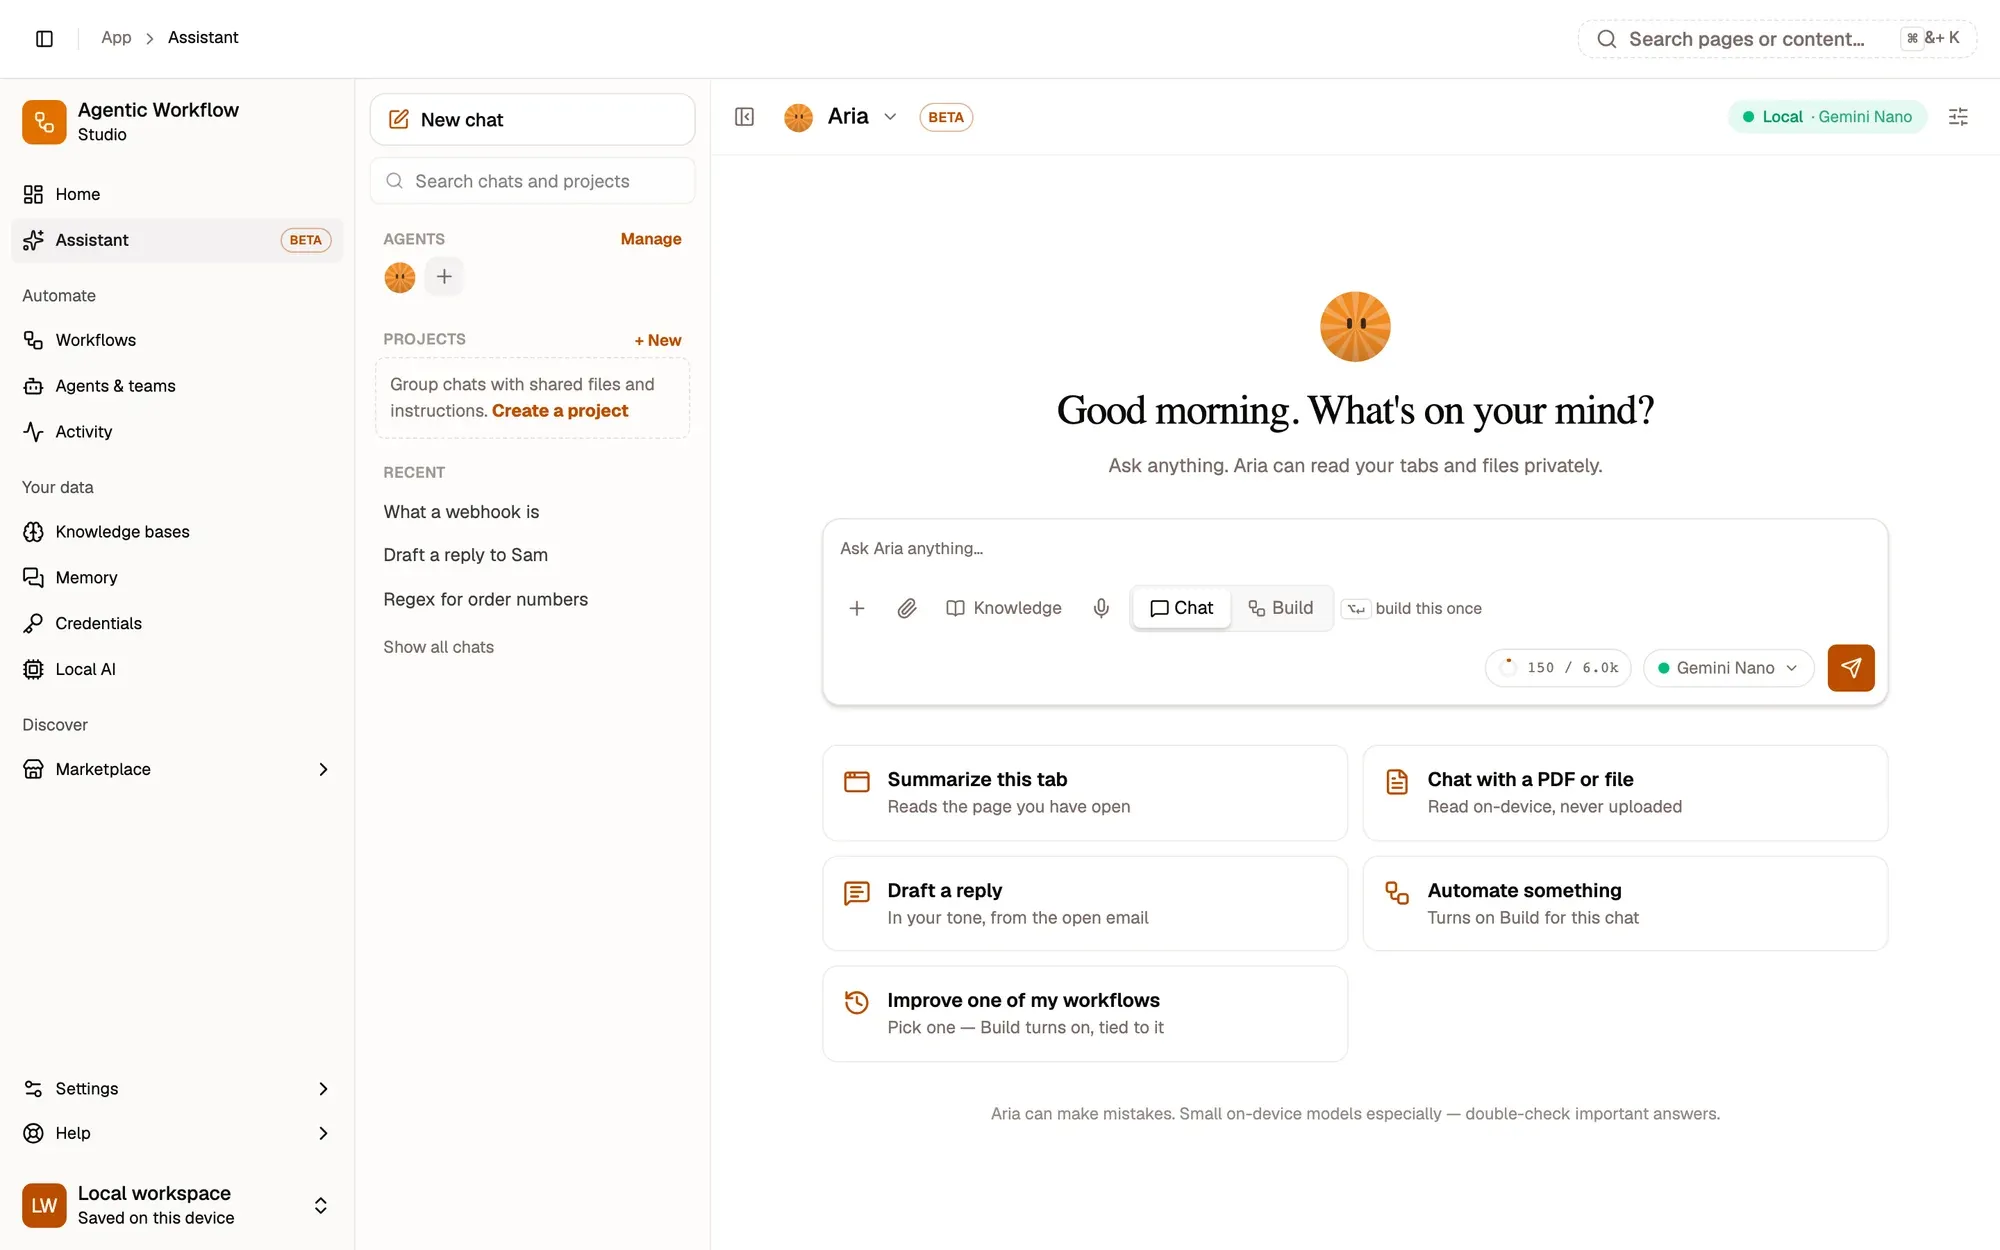Image resolution: width=2000 pixels, height=1250 pixels.
Task: Select the Aria agent avatar in Agents list
Action: 400,277
